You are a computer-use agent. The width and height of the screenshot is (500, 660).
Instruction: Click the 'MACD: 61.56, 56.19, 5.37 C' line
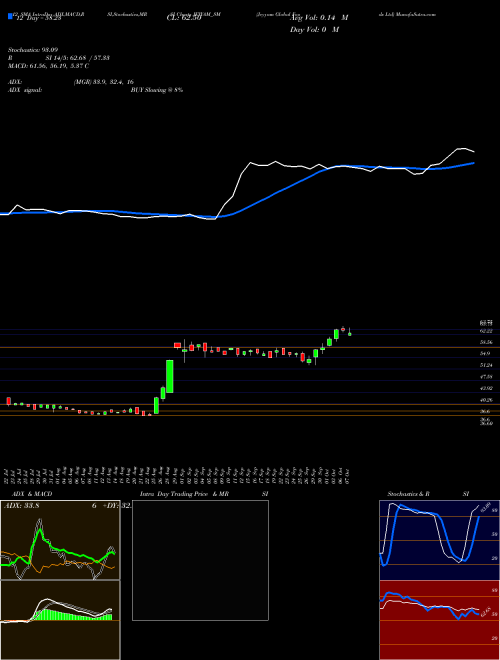pyautogui.click(x=48, y=66)
